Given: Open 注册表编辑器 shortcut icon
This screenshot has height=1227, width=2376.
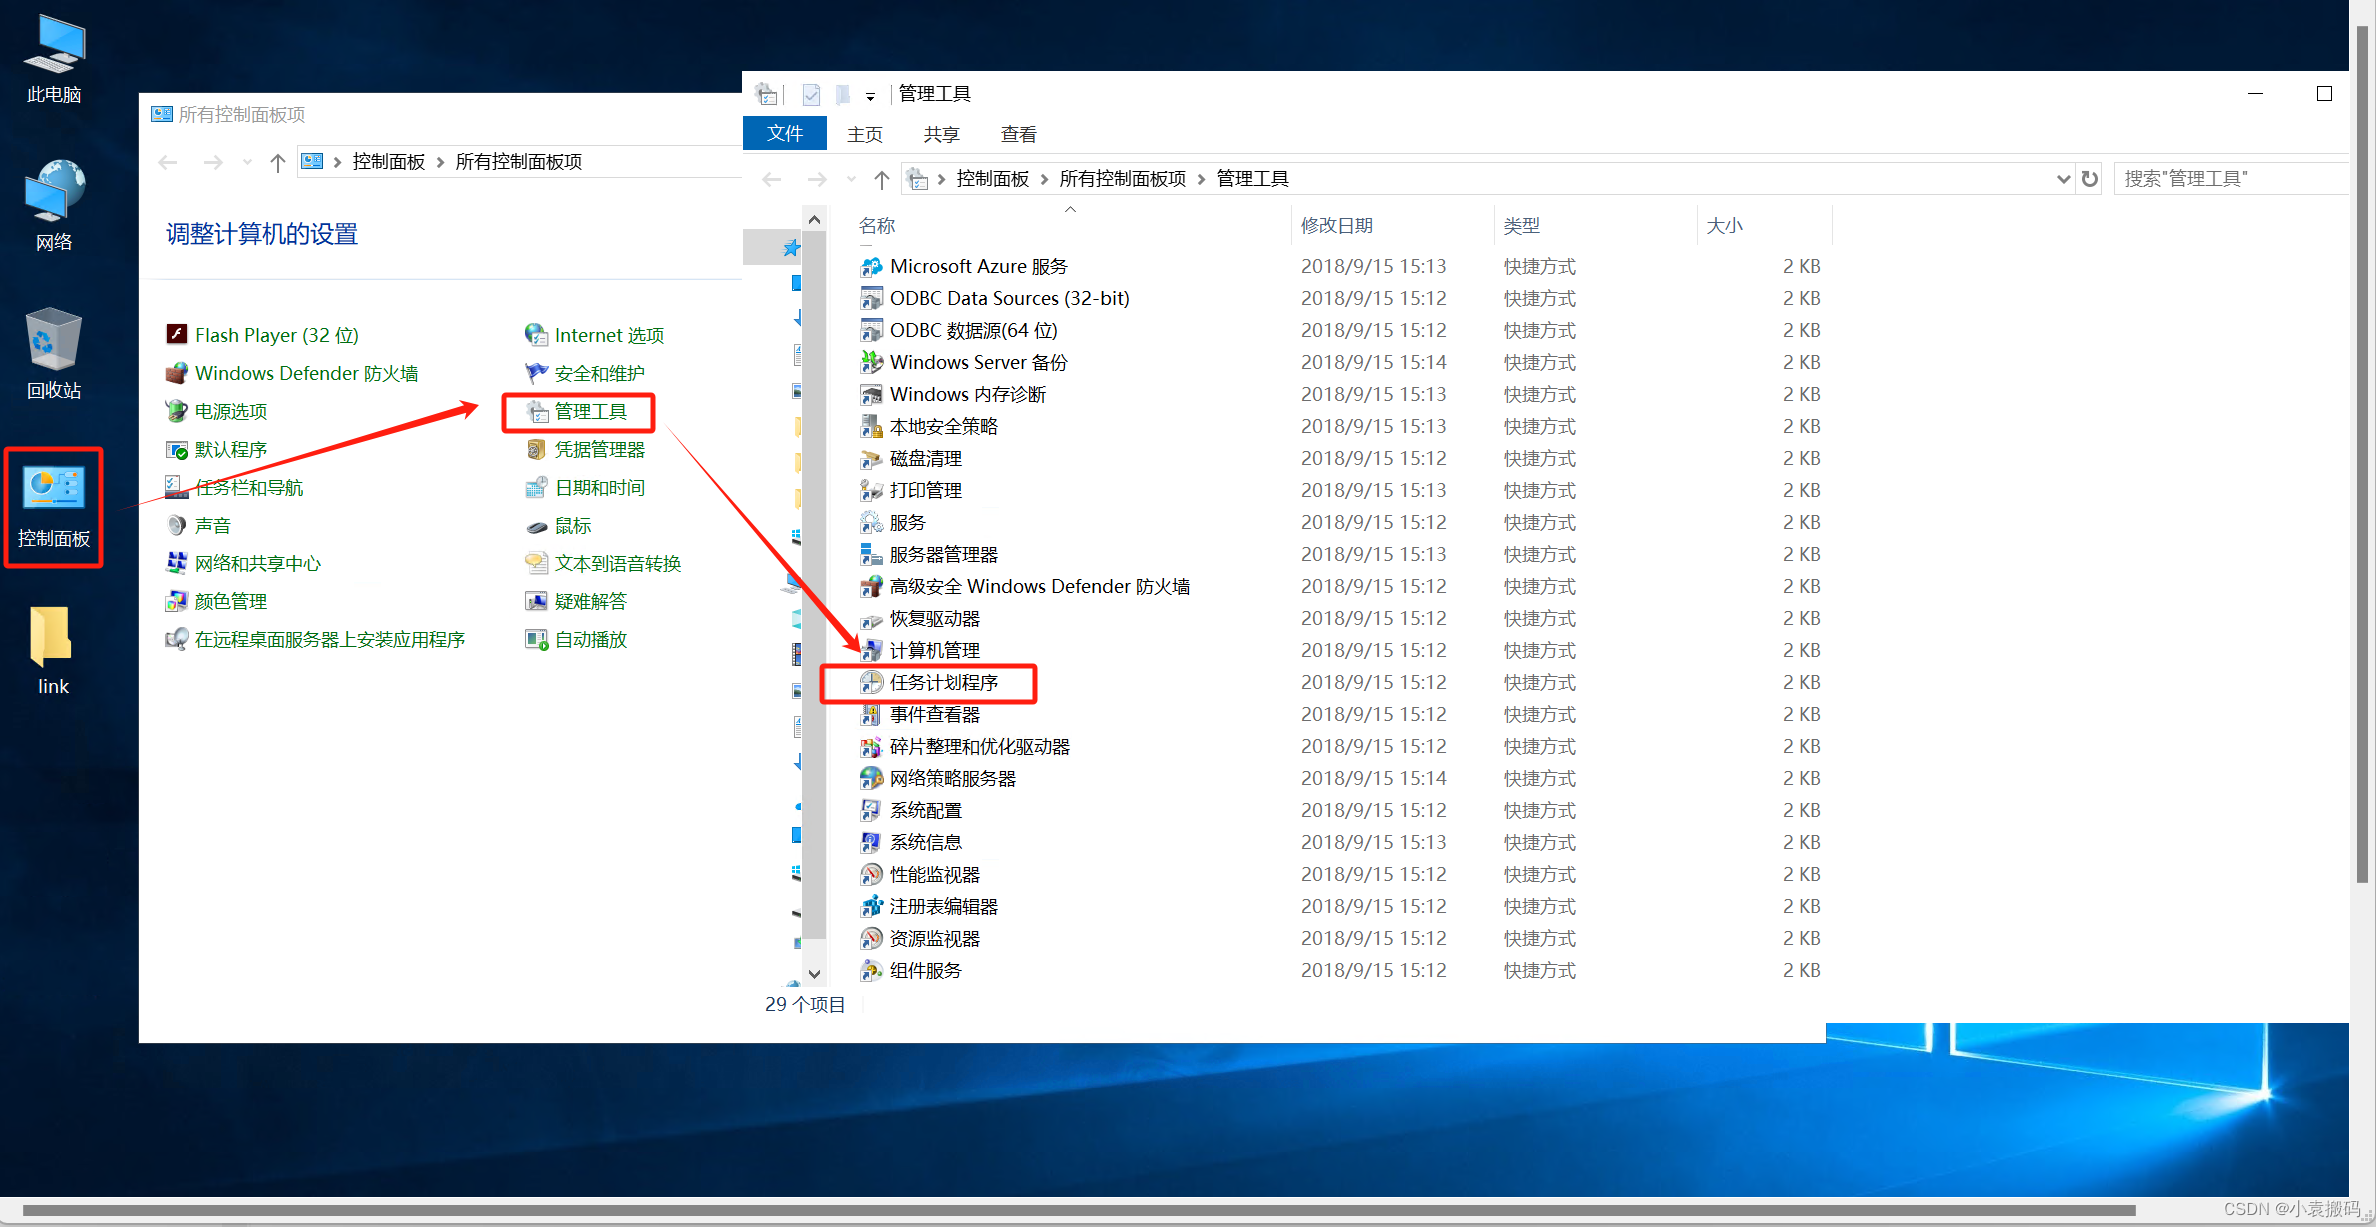Looking at the screenshot, I should [x=871, y=907].
